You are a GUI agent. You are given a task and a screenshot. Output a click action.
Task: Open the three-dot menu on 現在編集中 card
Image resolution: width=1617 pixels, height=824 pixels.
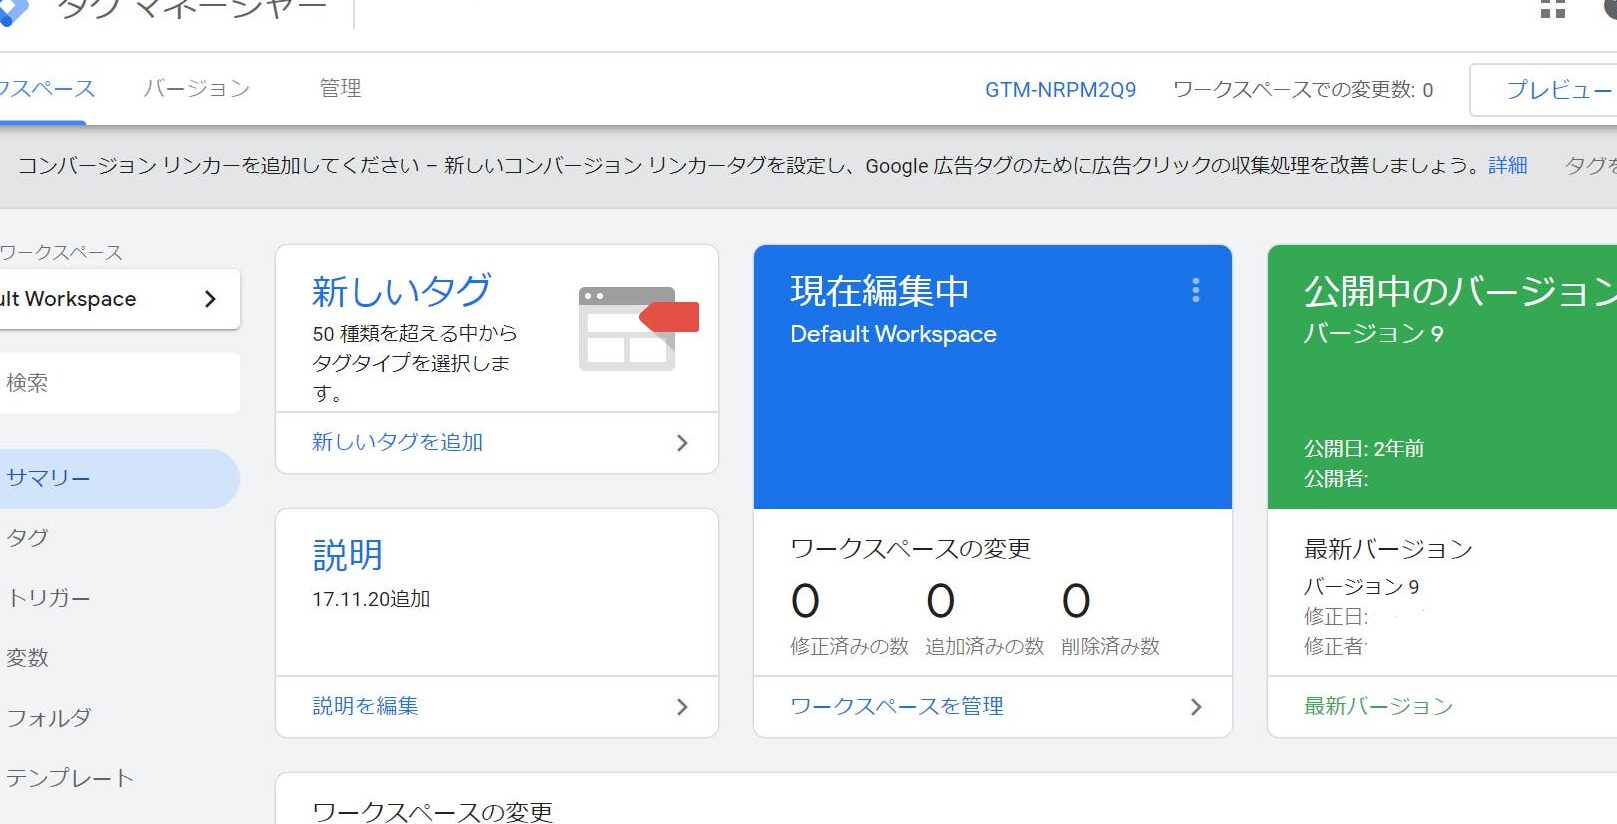click(1195, 291)
